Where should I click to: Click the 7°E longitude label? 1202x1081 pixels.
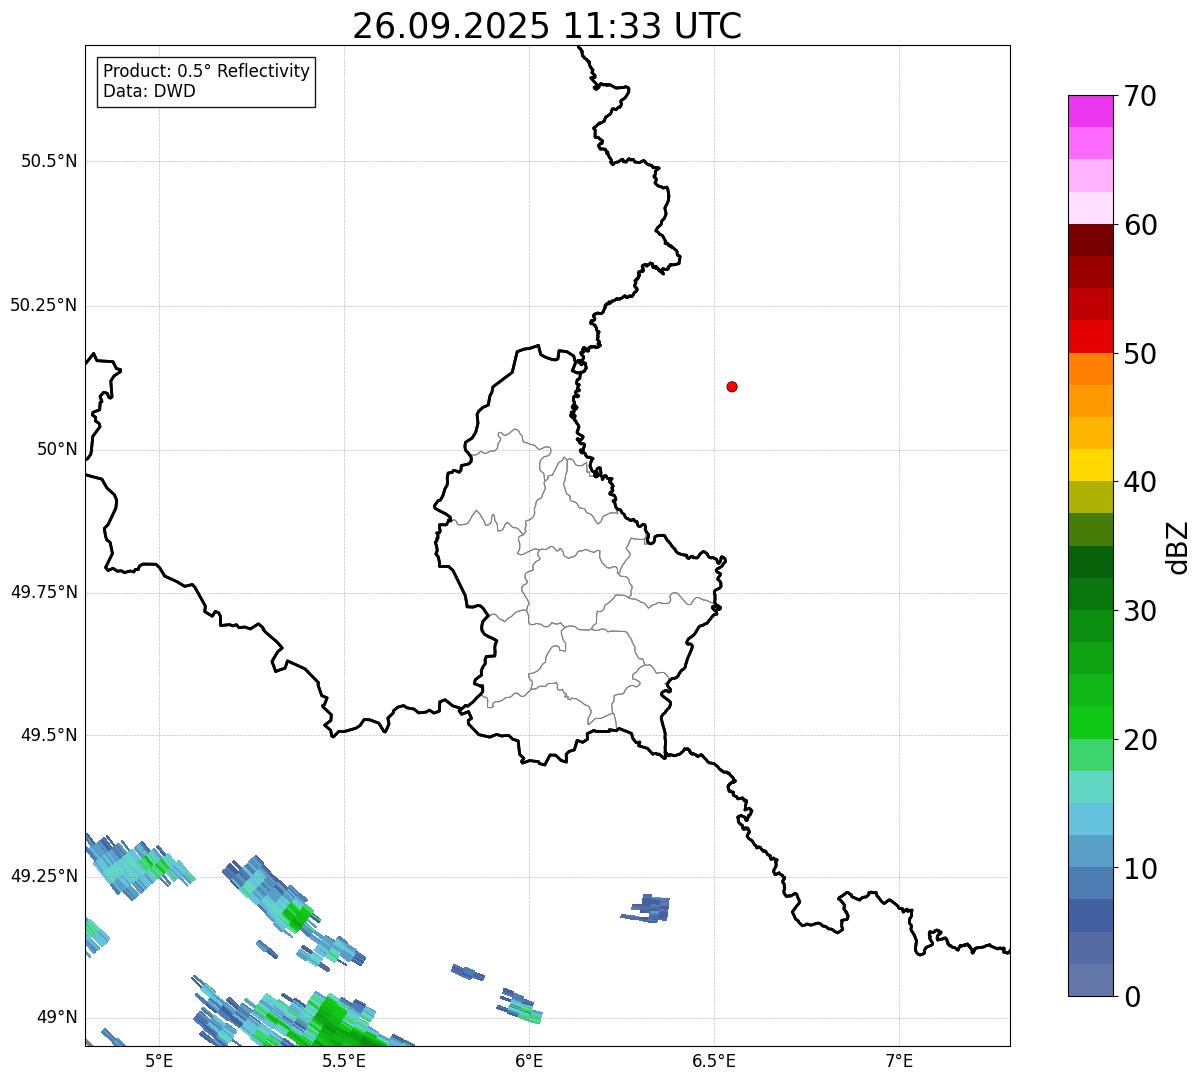(899, 1060)
